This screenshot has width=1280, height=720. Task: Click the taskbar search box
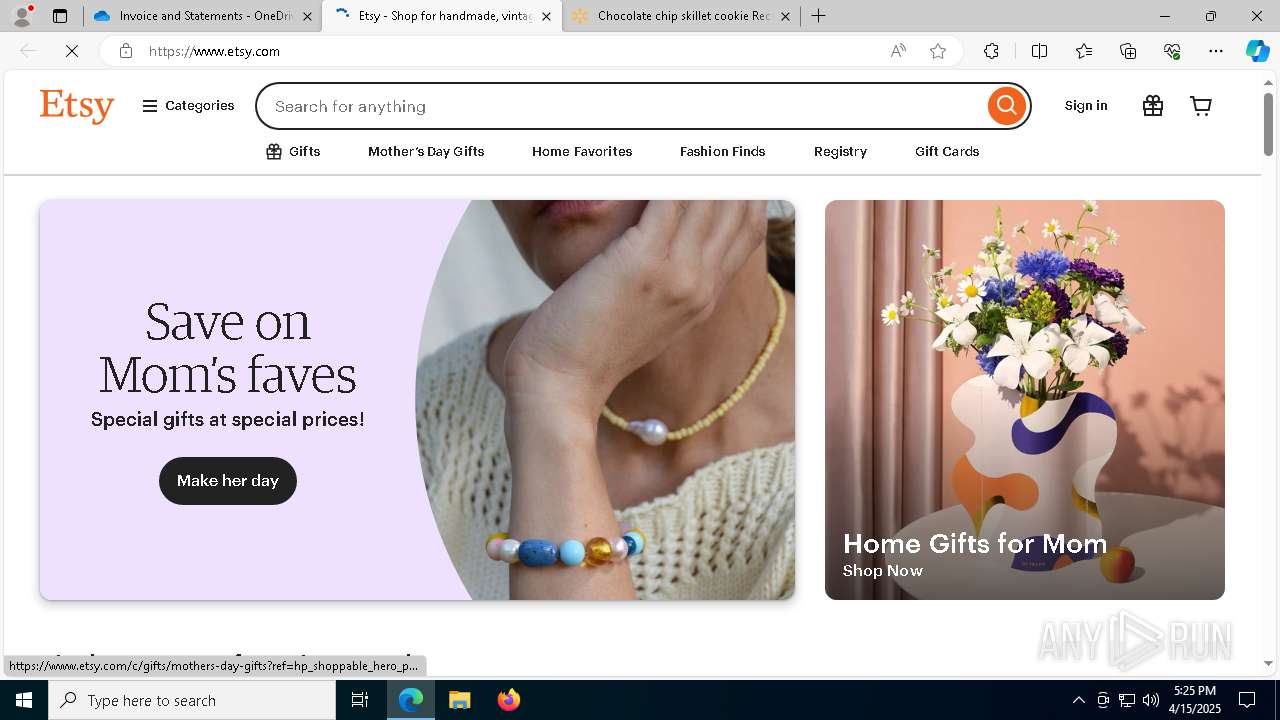click(192, 700)
